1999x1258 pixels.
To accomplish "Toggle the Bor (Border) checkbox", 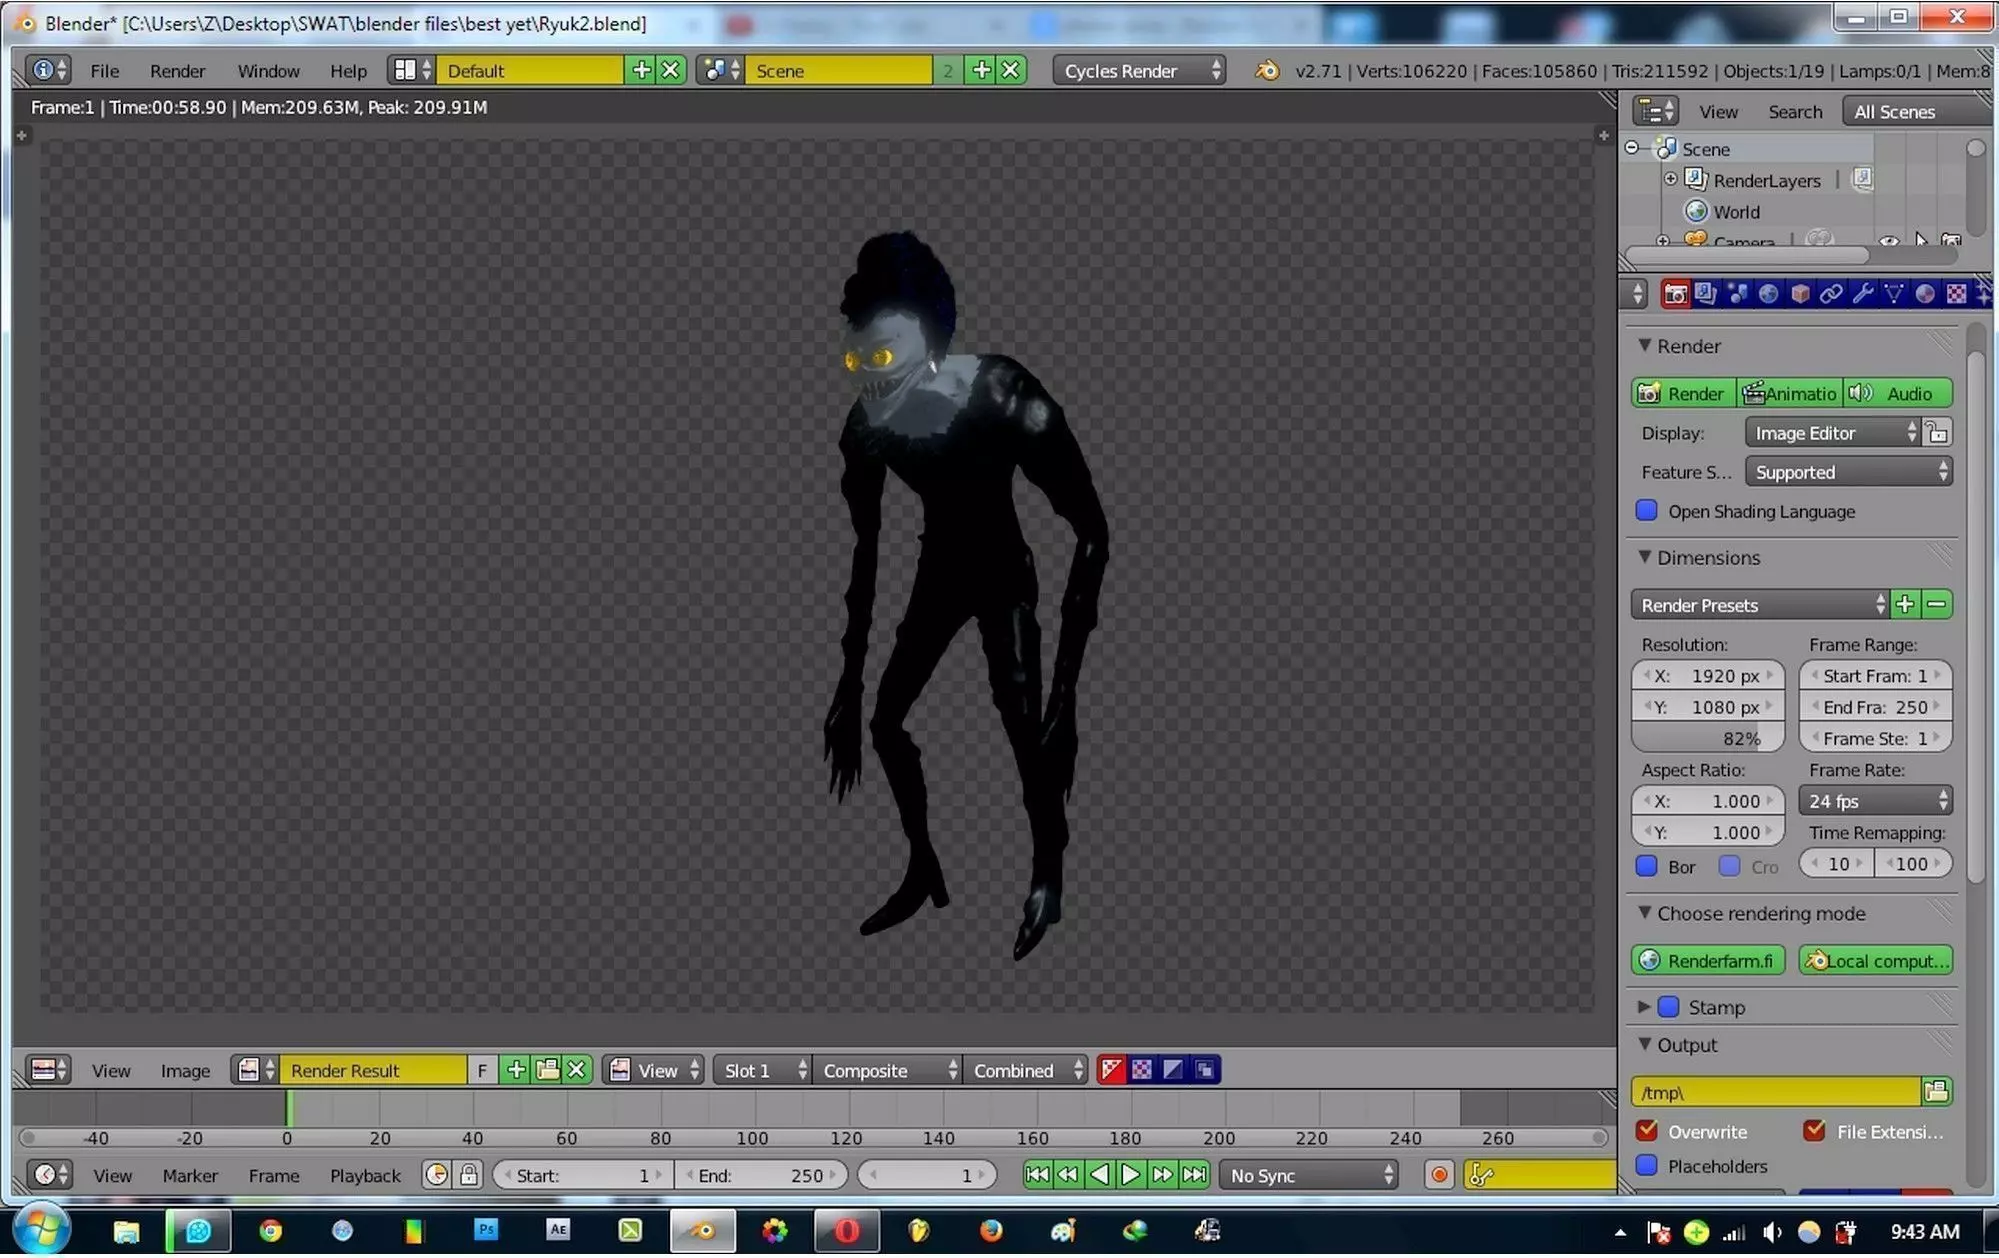I will pyautogui.click(x=1647, y=867).
